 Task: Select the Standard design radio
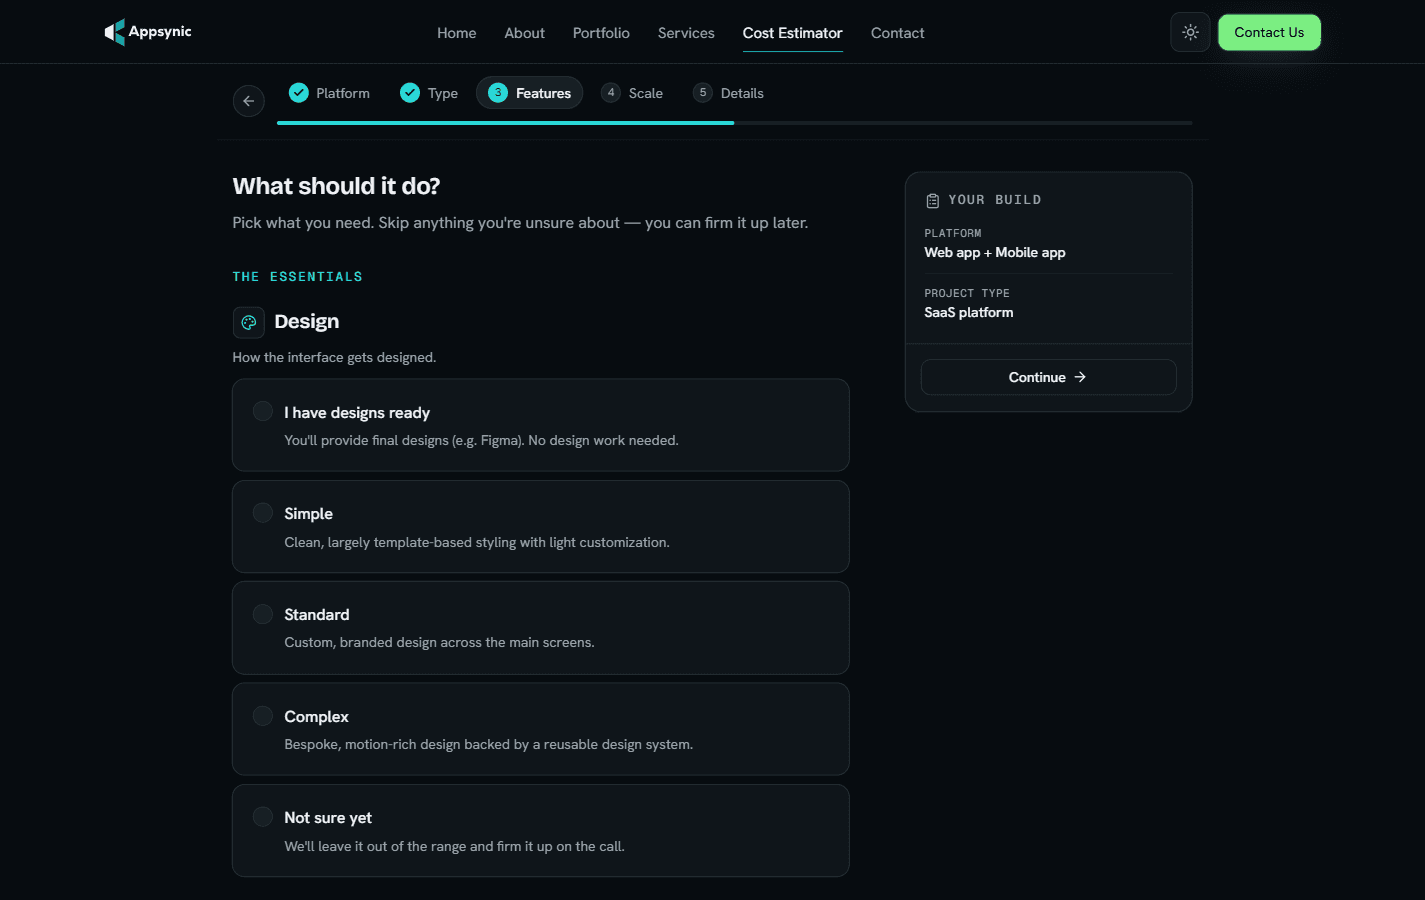click(x=263, y=614)
